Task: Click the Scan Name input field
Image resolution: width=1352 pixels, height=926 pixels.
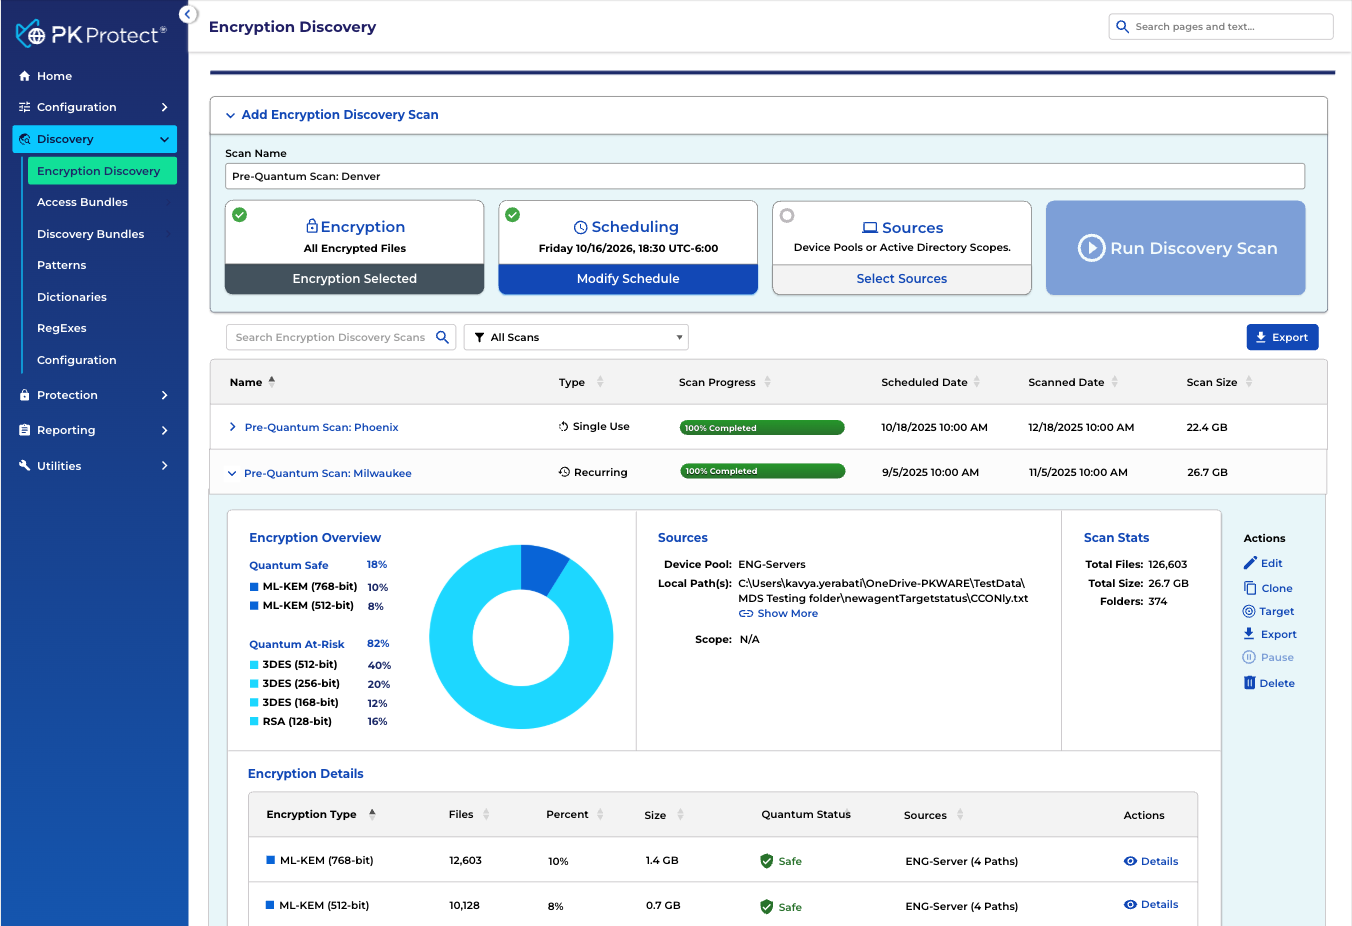Action: pos(765,176)
